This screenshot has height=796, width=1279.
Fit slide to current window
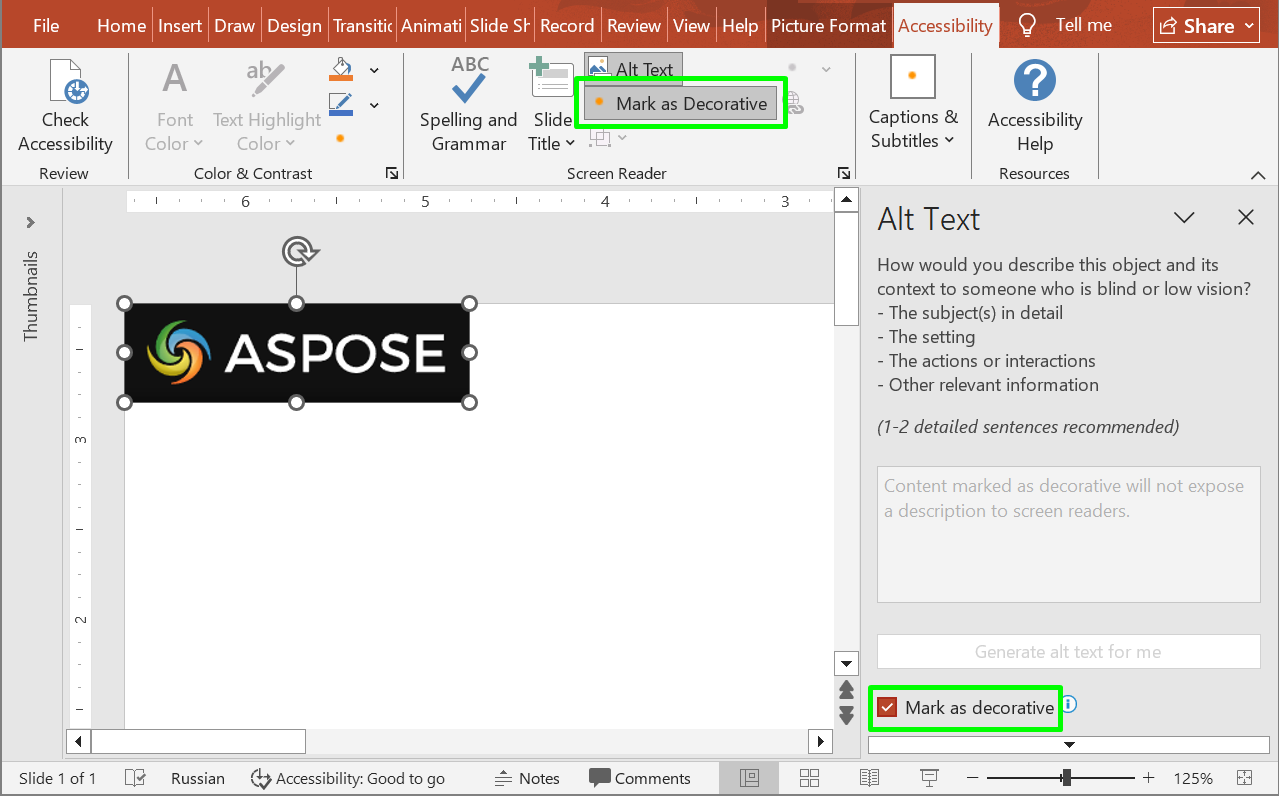1244,778
